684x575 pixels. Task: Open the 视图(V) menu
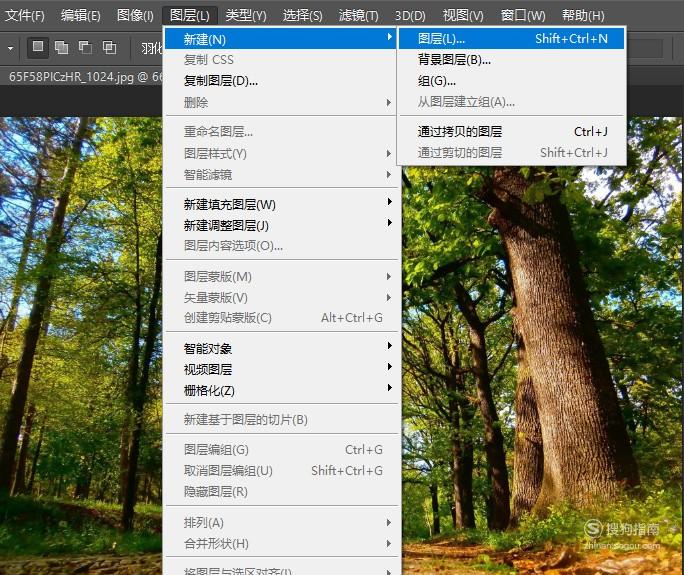tap(463, 16)
